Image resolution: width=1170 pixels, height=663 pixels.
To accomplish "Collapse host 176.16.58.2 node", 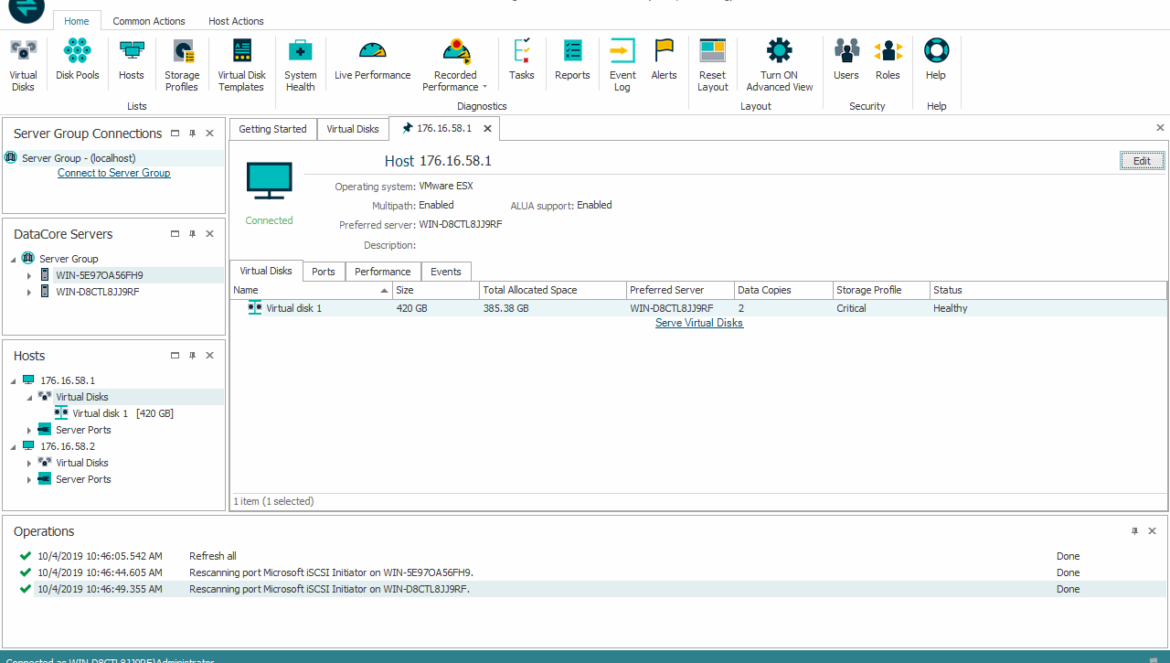I will [13, 447].
